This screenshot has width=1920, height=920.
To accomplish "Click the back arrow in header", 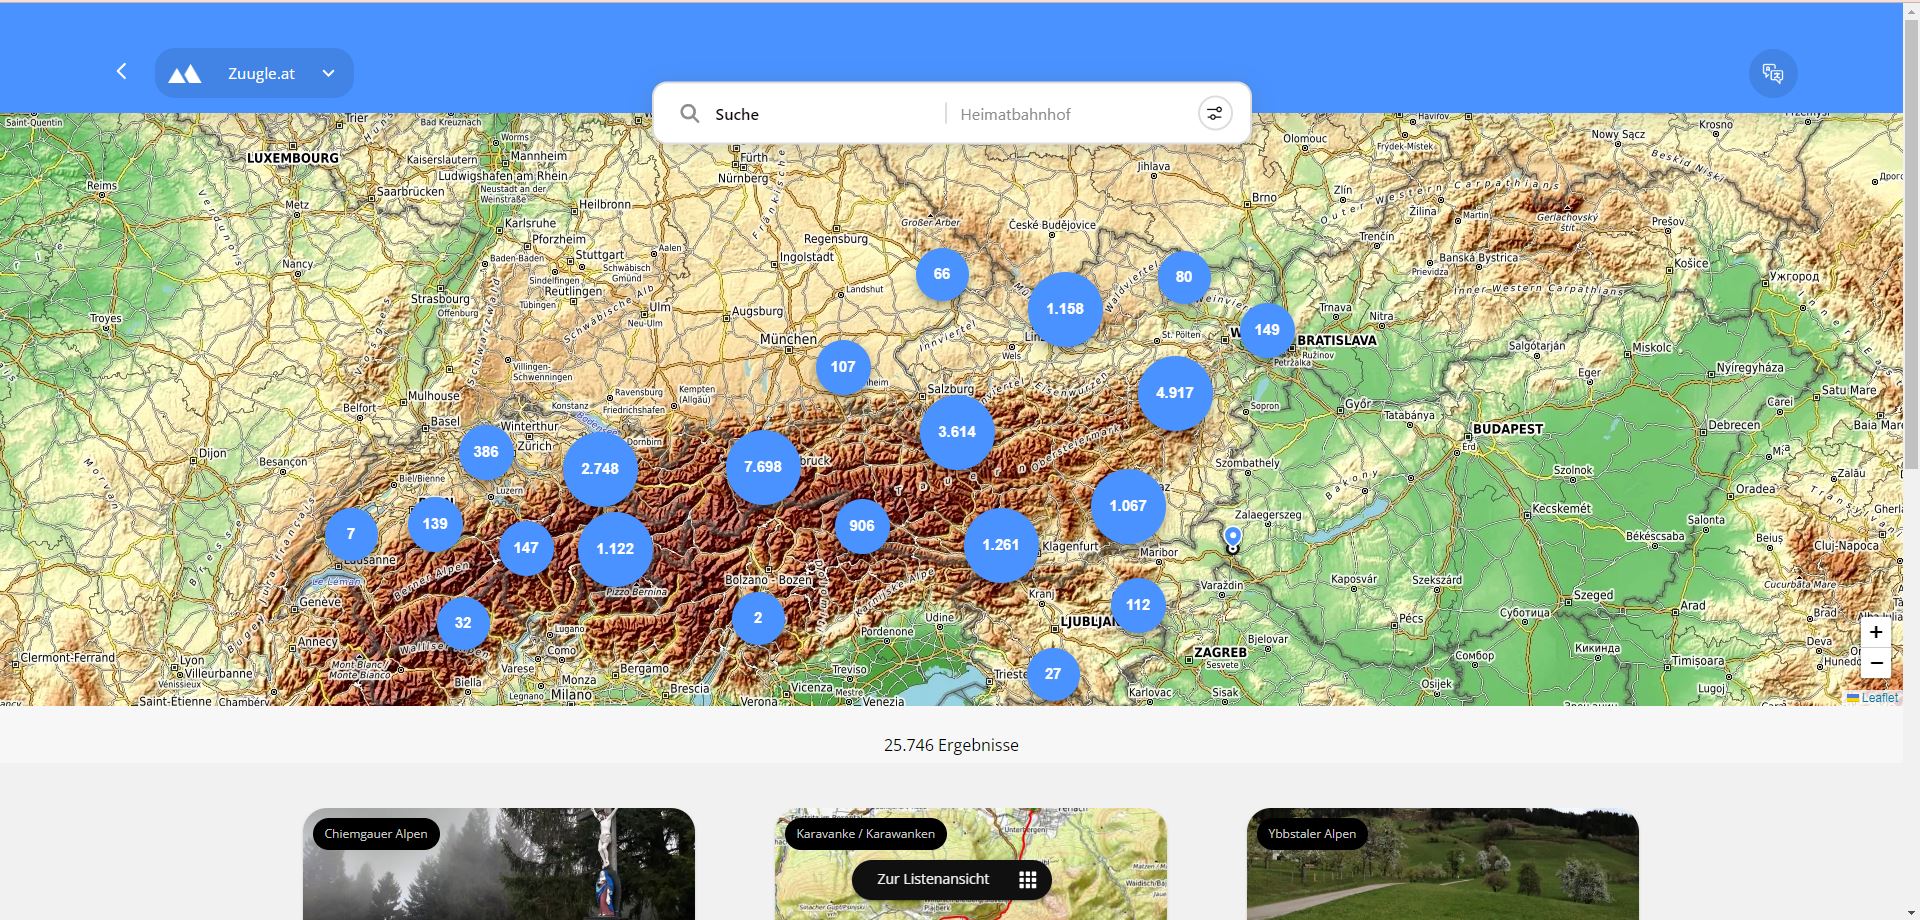I will [122, 72].
